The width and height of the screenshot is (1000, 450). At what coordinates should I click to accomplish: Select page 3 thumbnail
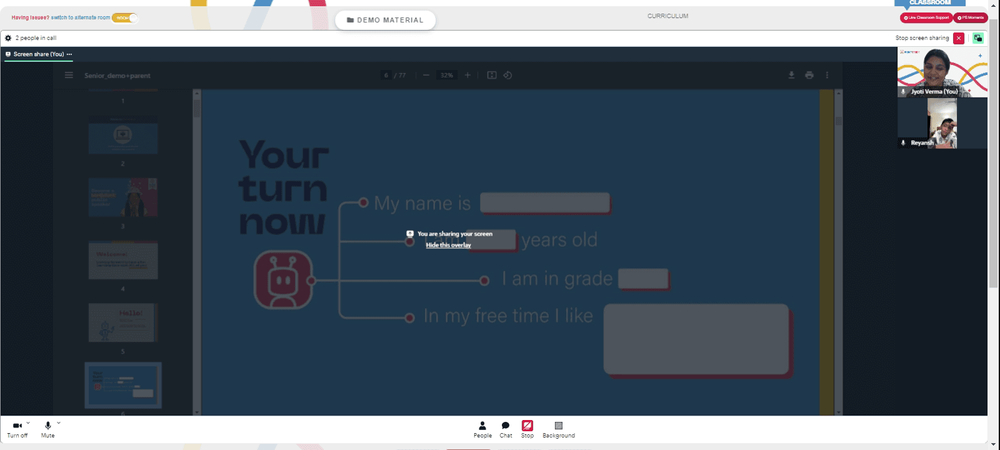pyautogui.click(x=122, y=198)
